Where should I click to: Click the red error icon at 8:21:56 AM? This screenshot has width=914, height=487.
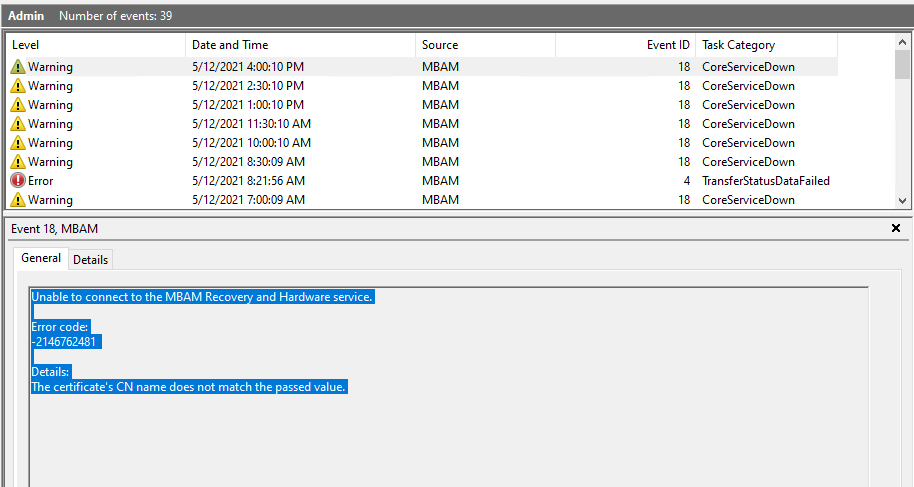pyautogui.click(x=18, y=180)
